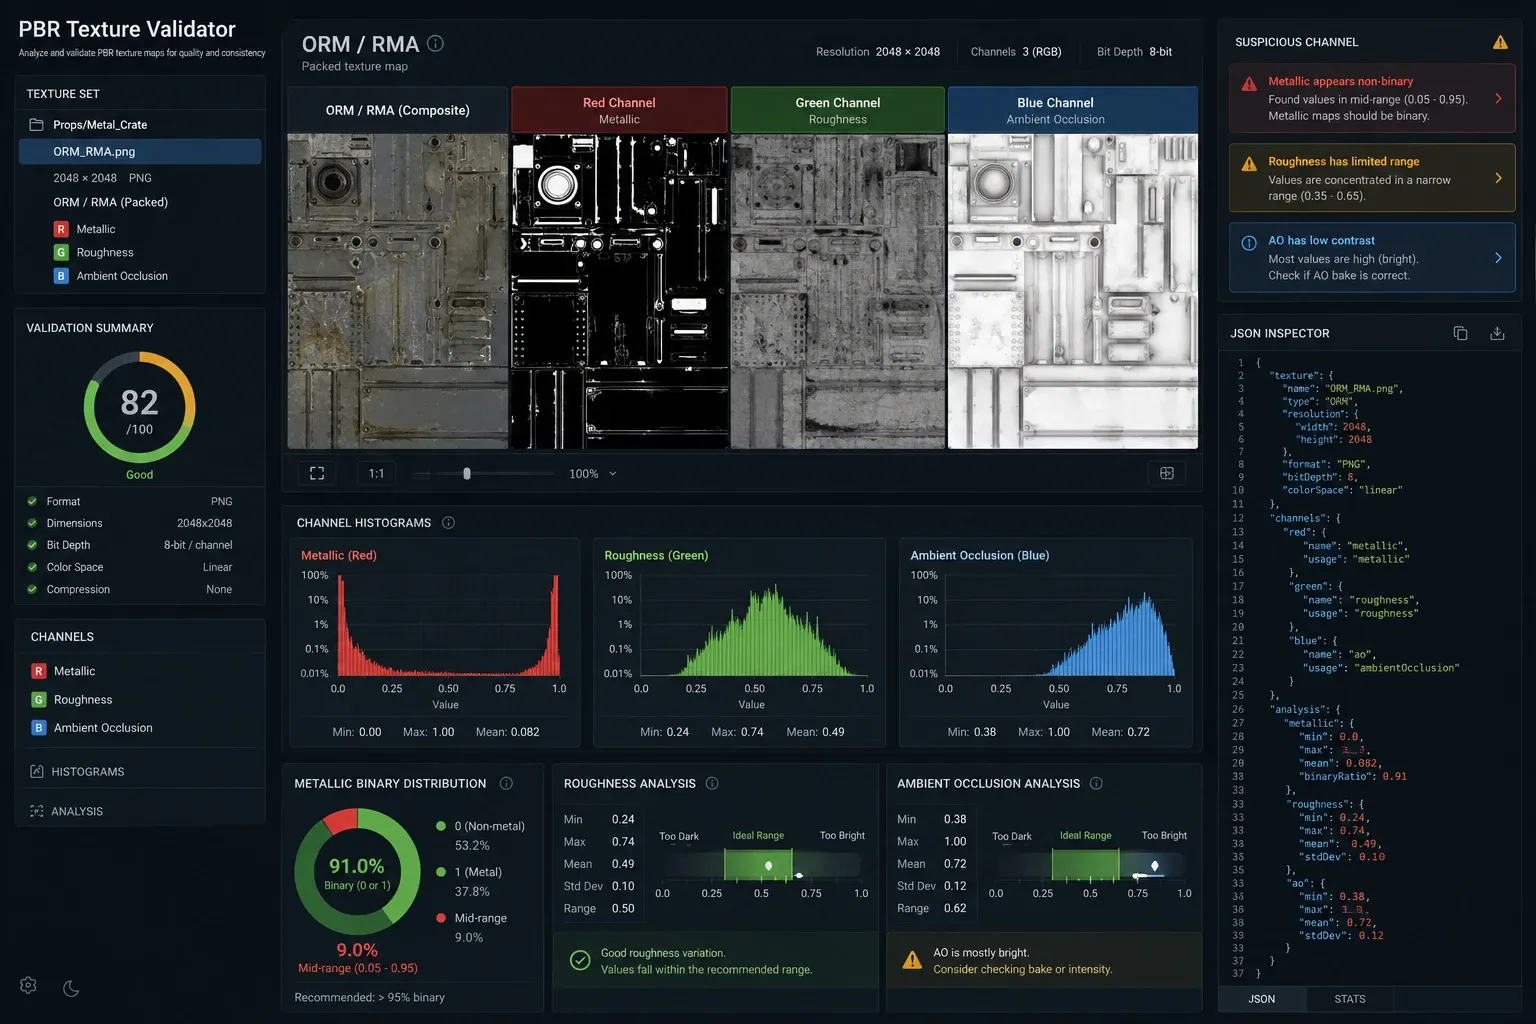The width and height of the screenshot is (1536, 1024).
Task: Select the Red Channel Metallic header
Action: point(619,110)
